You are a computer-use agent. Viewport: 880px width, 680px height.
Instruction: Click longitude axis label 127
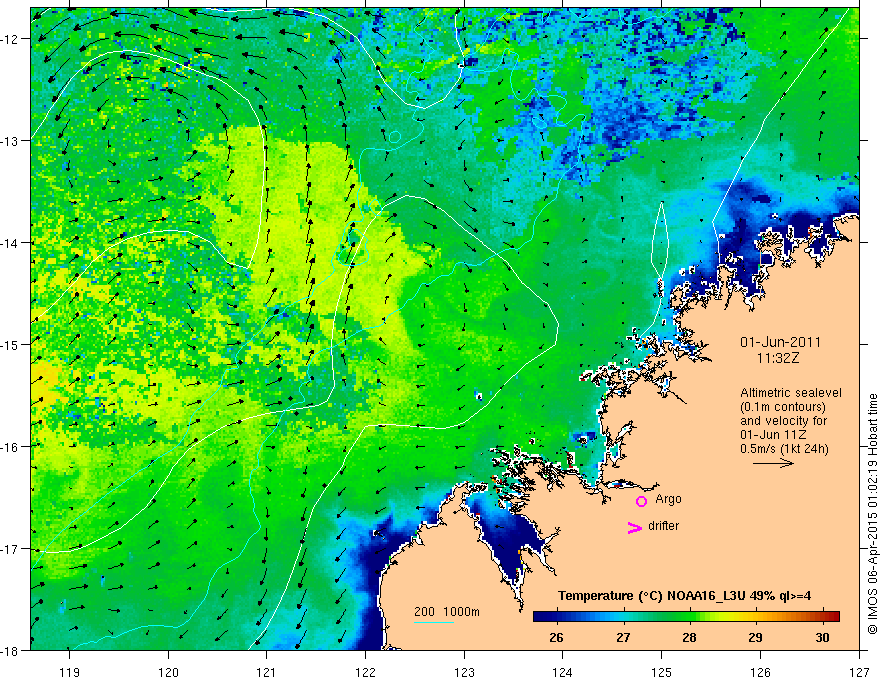point(859,672)
